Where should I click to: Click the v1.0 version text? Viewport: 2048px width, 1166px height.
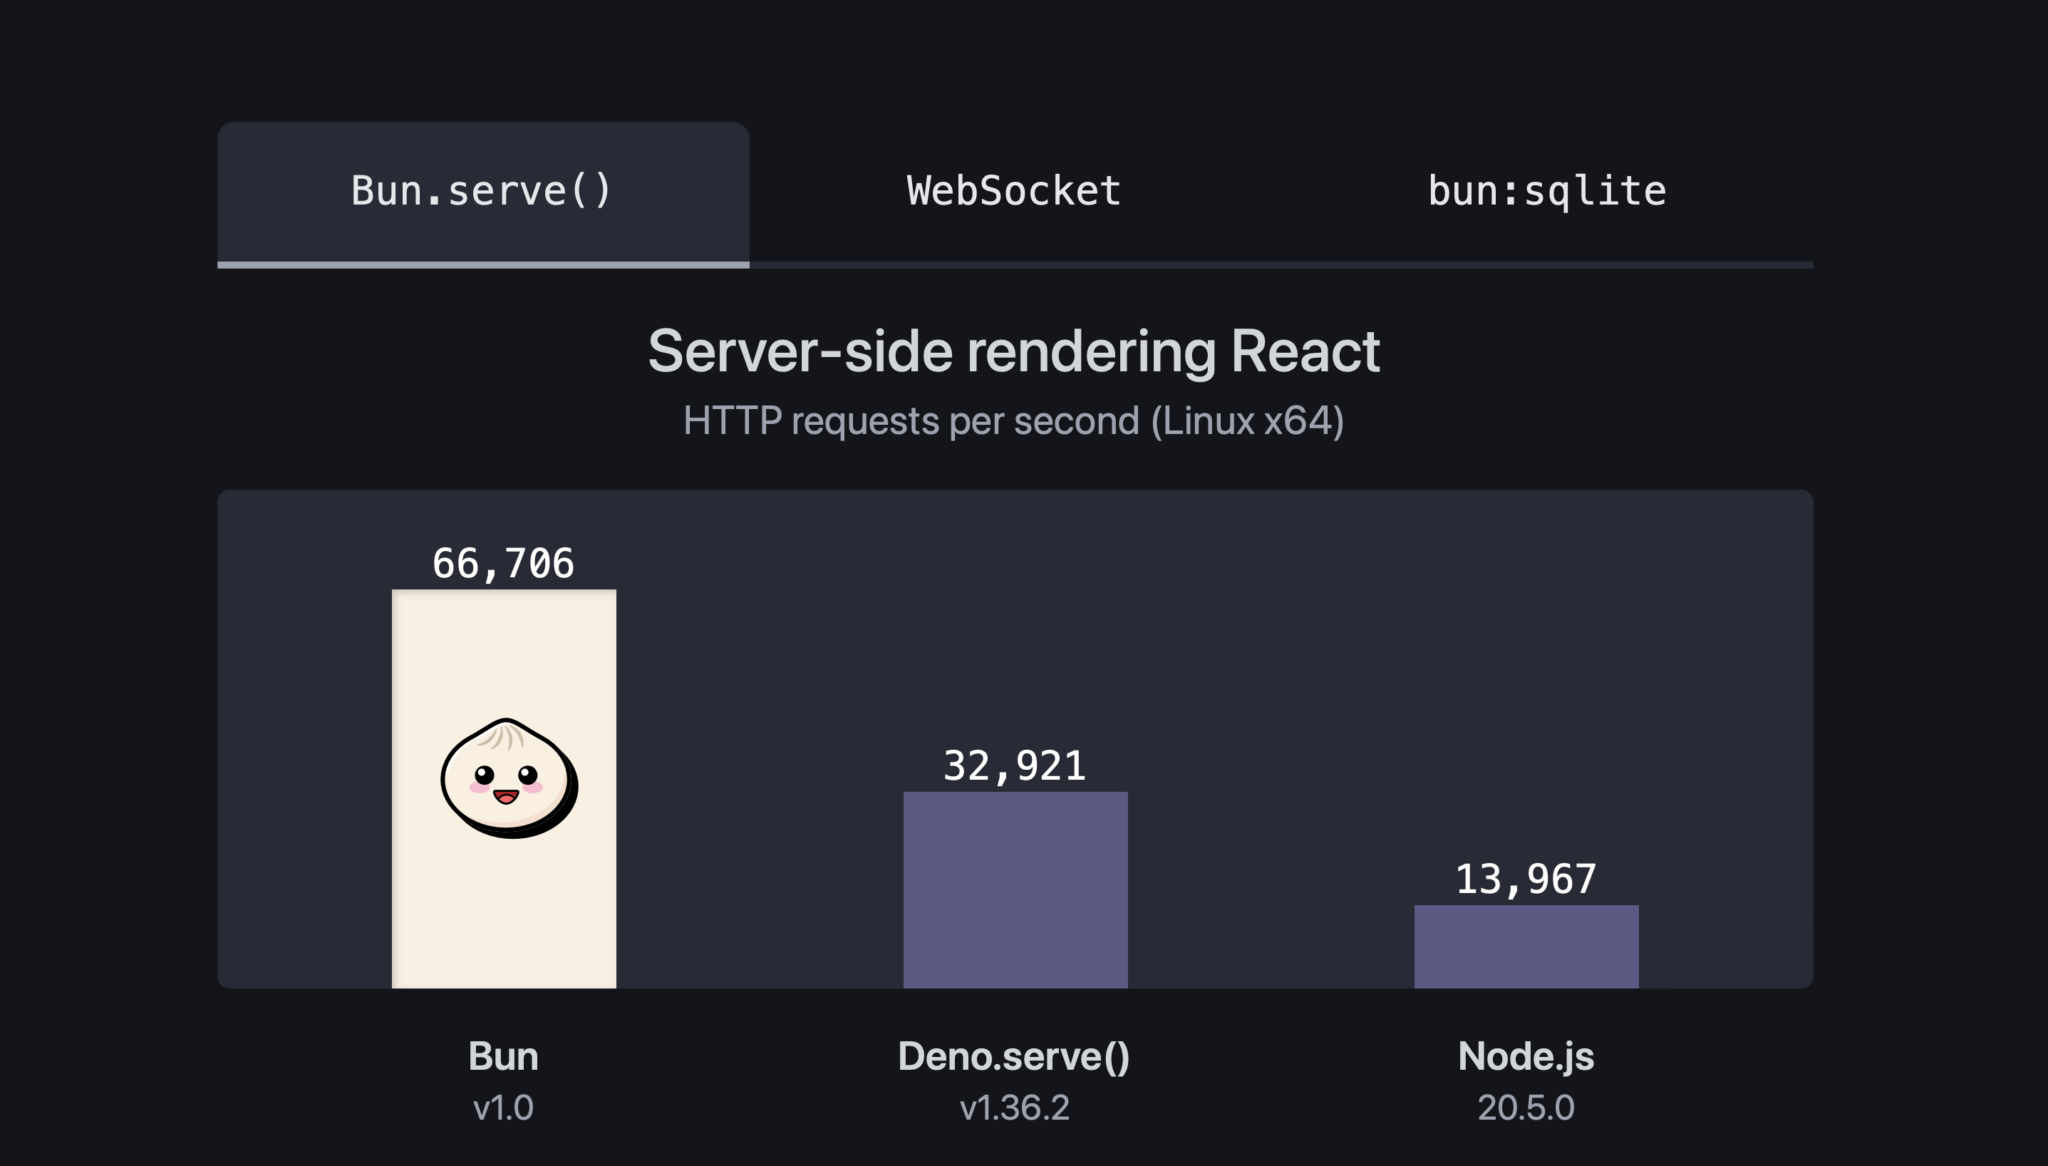point(503,1108)
